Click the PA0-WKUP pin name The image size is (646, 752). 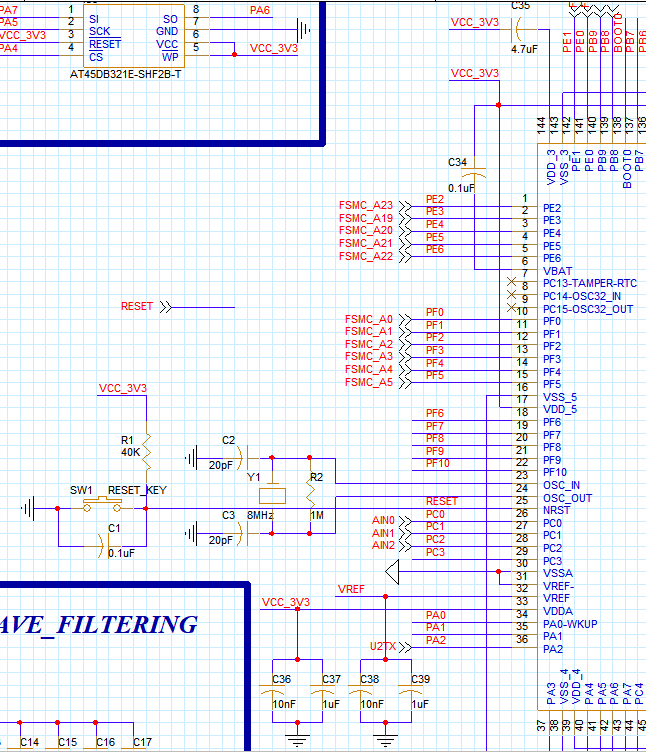570,624
